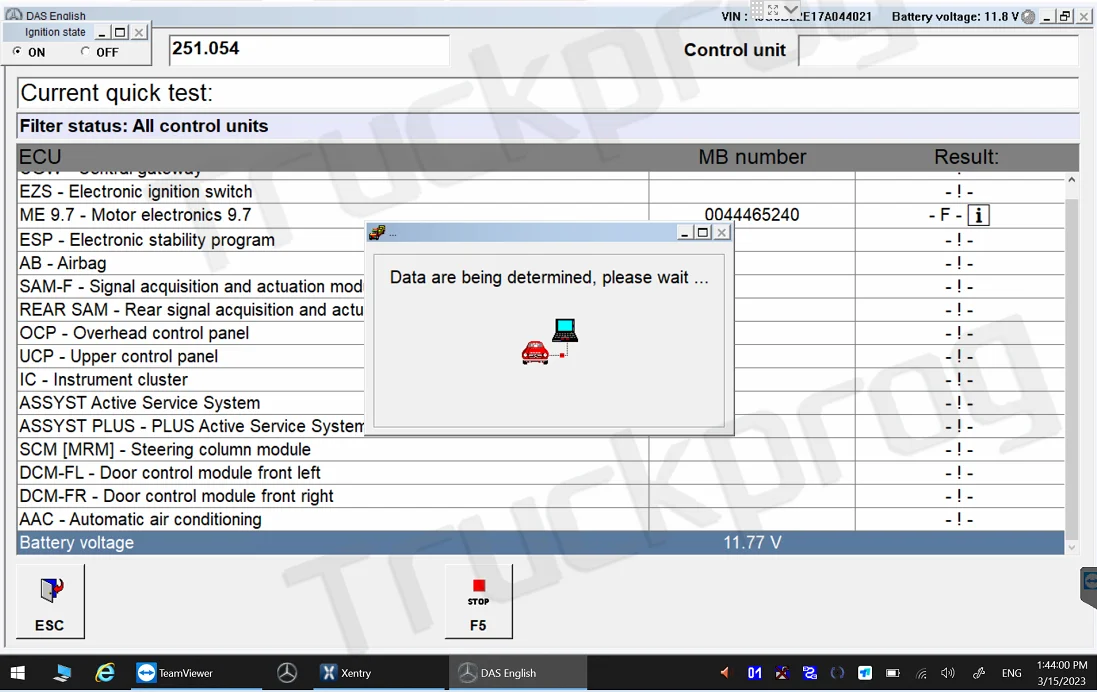The height and width of the screenshot is (692, 1097).
Task: Select ME 9.7 - Motor electronics 9.7 row
Action: tap(540, 215)
